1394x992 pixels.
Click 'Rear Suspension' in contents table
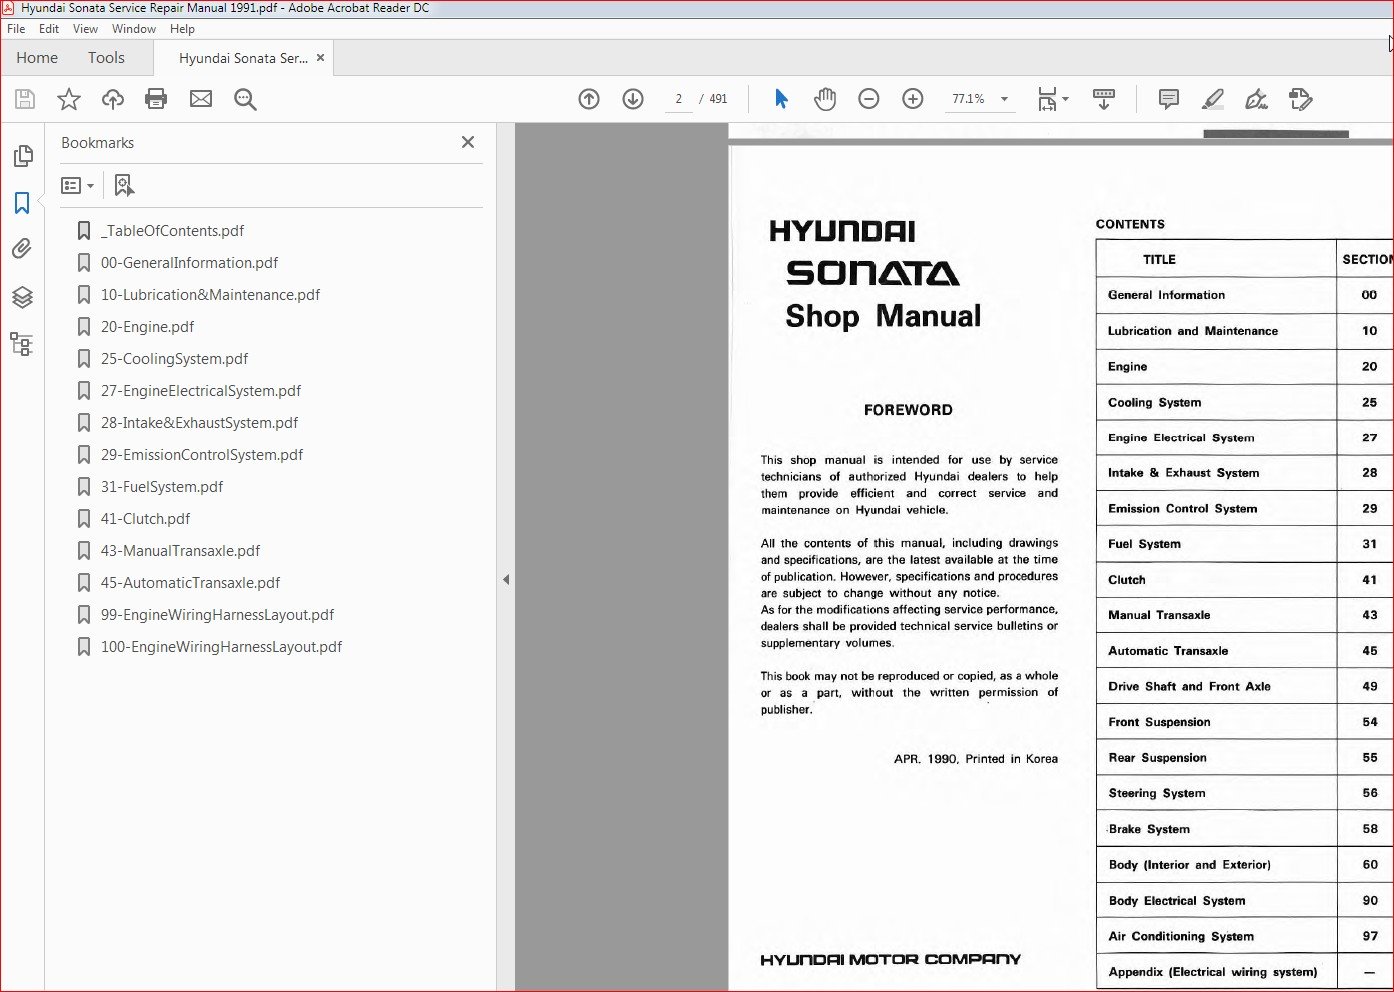tap(1157, 758)
